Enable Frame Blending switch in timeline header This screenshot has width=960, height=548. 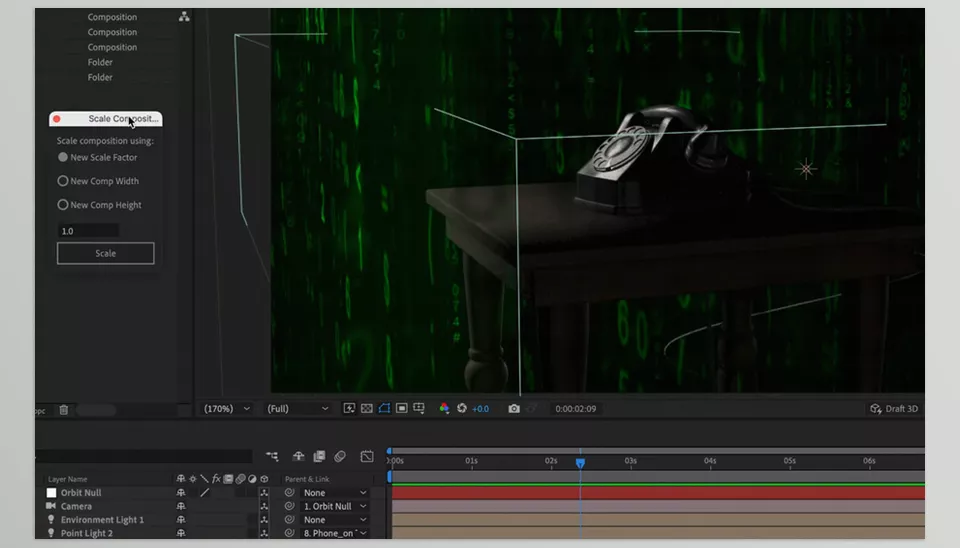tap(319, 456)
